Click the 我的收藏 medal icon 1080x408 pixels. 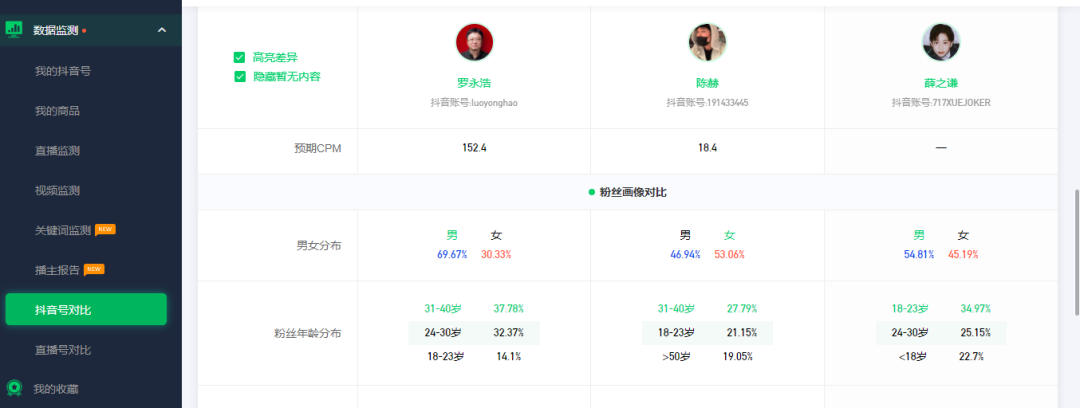pos(13,389)
